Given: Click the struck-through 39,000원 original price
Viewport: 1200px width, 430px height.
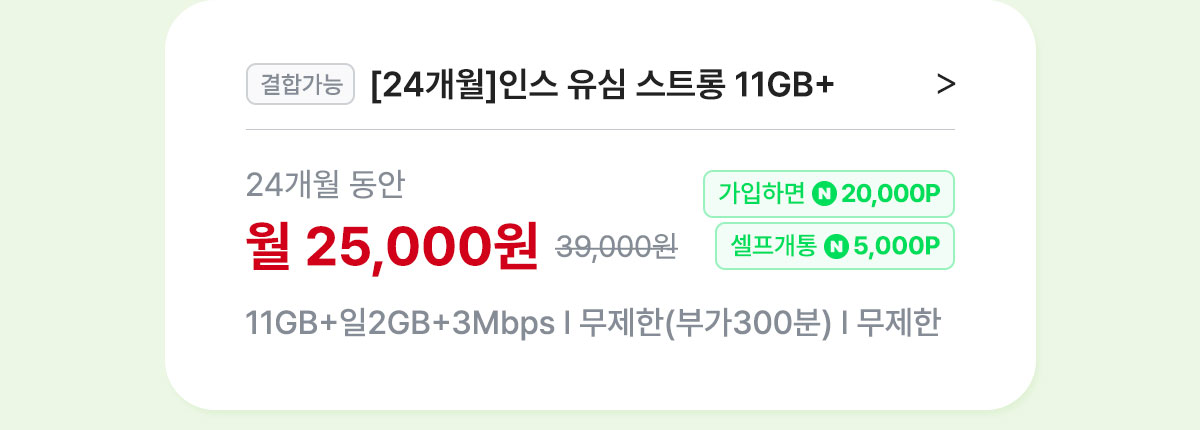Looking at the screenshot, I should pyautogui.click(x=617, y=247).
